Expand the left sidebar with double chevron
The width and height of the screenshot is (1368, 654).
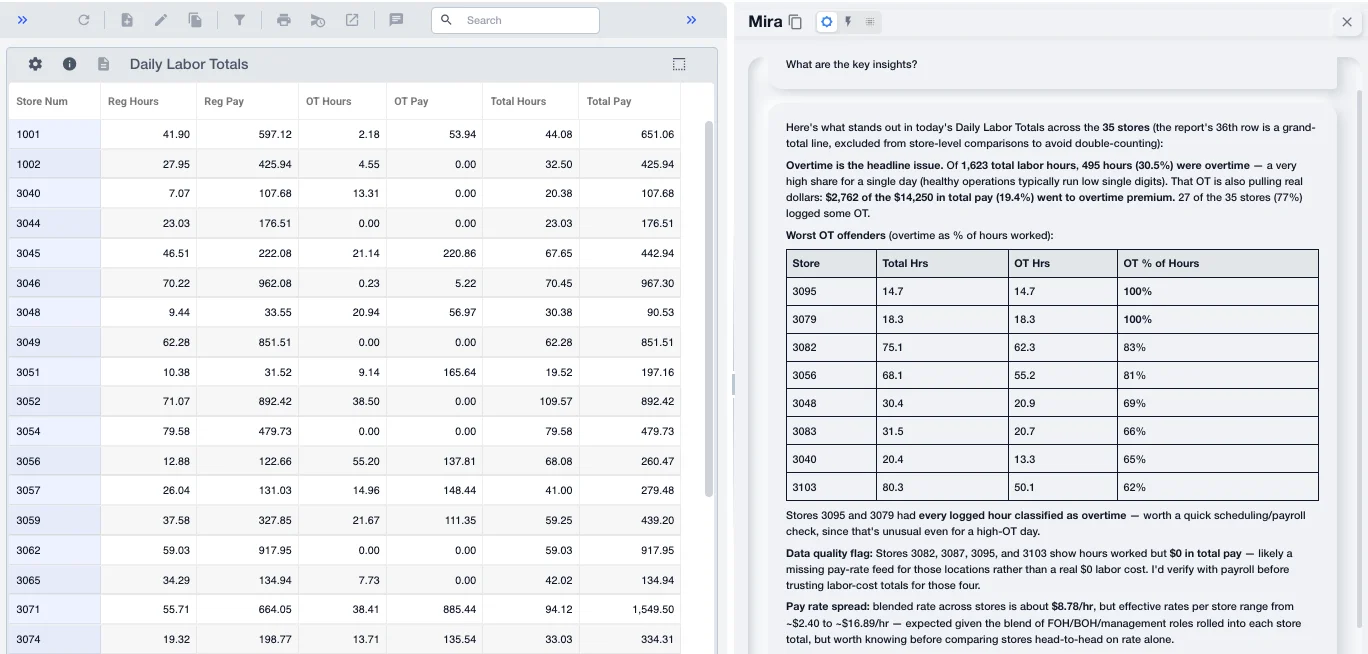click(x=22, y=20)
